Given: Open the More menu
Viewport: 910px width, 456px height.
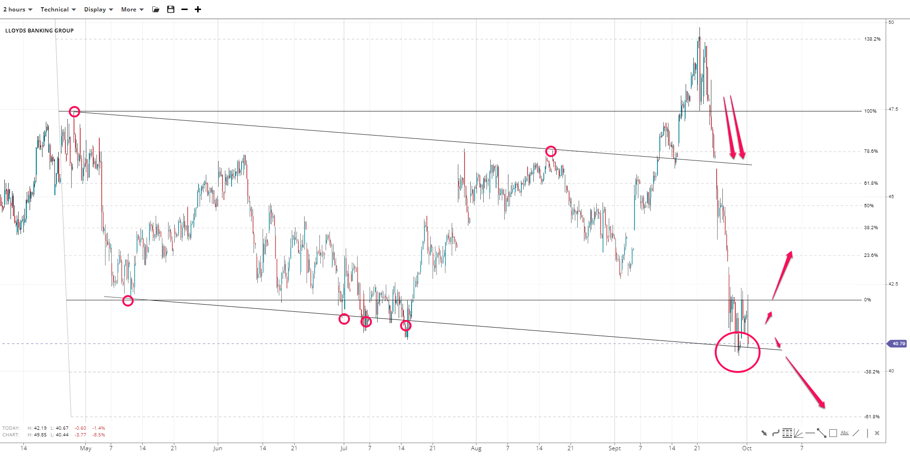Looking at the screenshot, I should (x=131, y=9).
